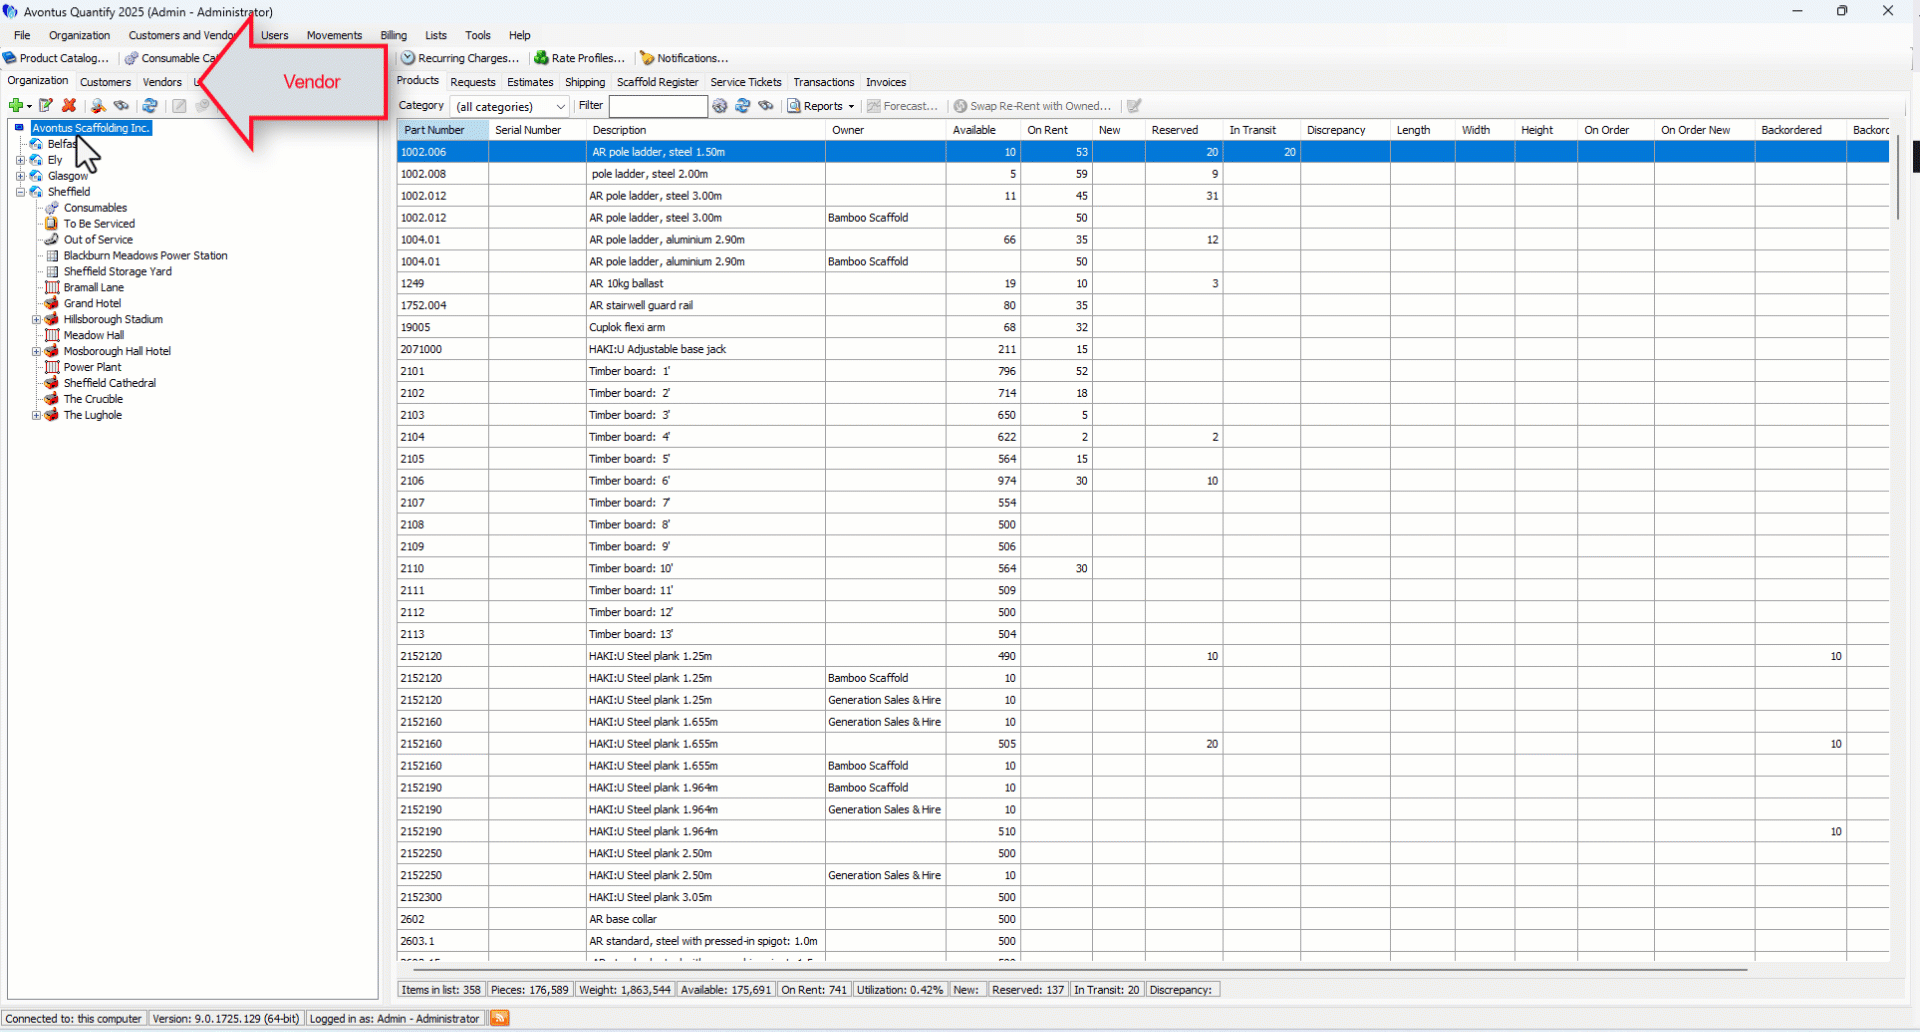Viewport: 1920px width, 1032px height.
Task: Click the refresh icon in Organization toolbar
Action: (x=150, y=105)
